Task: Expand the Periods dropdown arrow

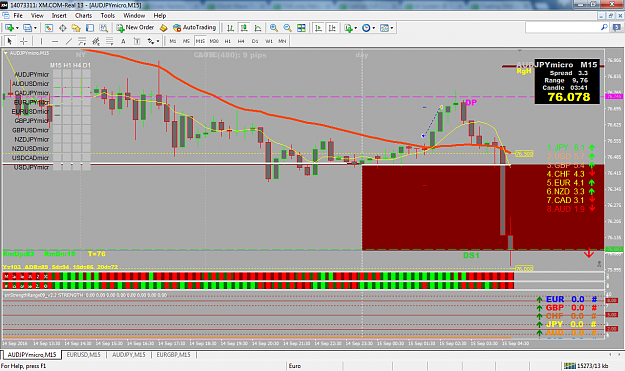Action: pos(373,28)
